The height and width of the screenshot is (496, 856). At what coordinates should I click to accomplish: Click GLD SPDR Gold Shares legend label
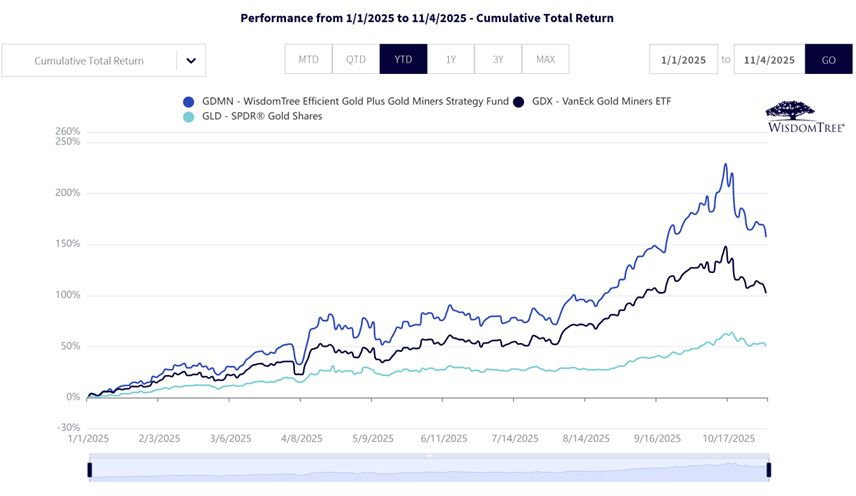(x=262, y=116)
